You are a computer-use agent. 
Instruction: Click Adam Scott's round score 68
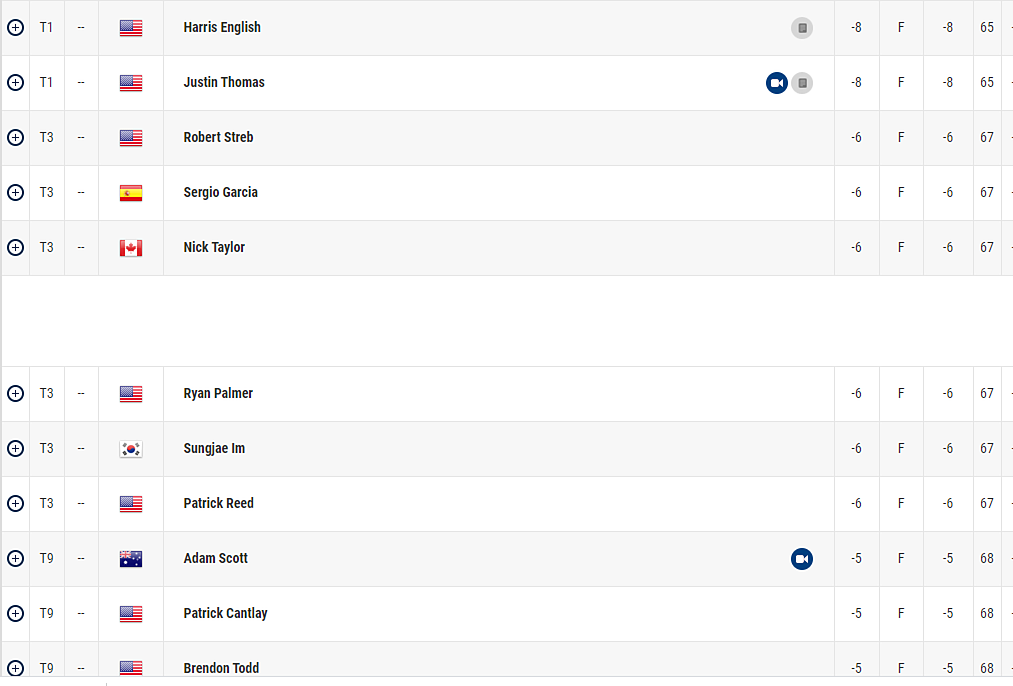[x=987, y=559]
